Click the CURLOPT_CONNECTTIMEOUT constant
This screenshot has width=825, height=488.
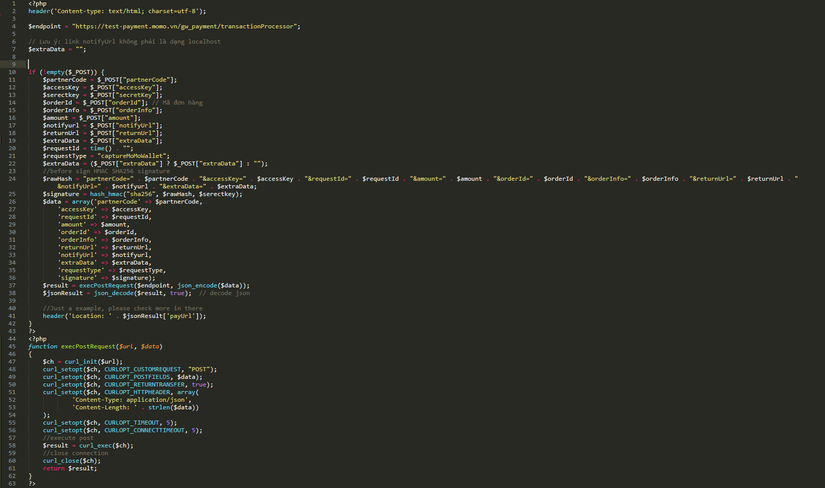click(x=146, y=430)
